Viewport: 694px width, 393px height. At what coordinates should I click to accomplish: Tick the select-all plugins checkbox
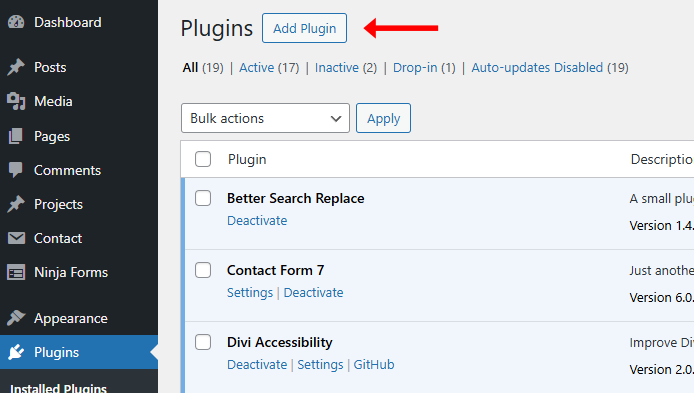point(203,159)
